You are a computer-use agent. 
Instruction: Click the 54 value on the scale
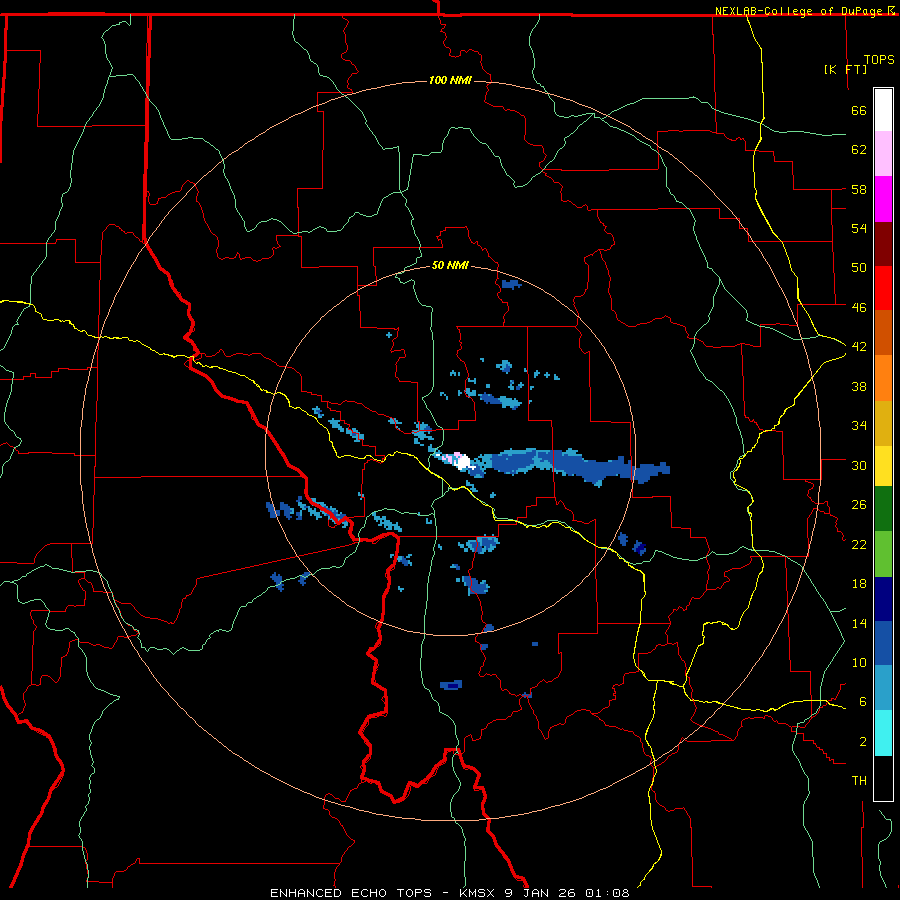pyautogui.click(x=859, y=228)
